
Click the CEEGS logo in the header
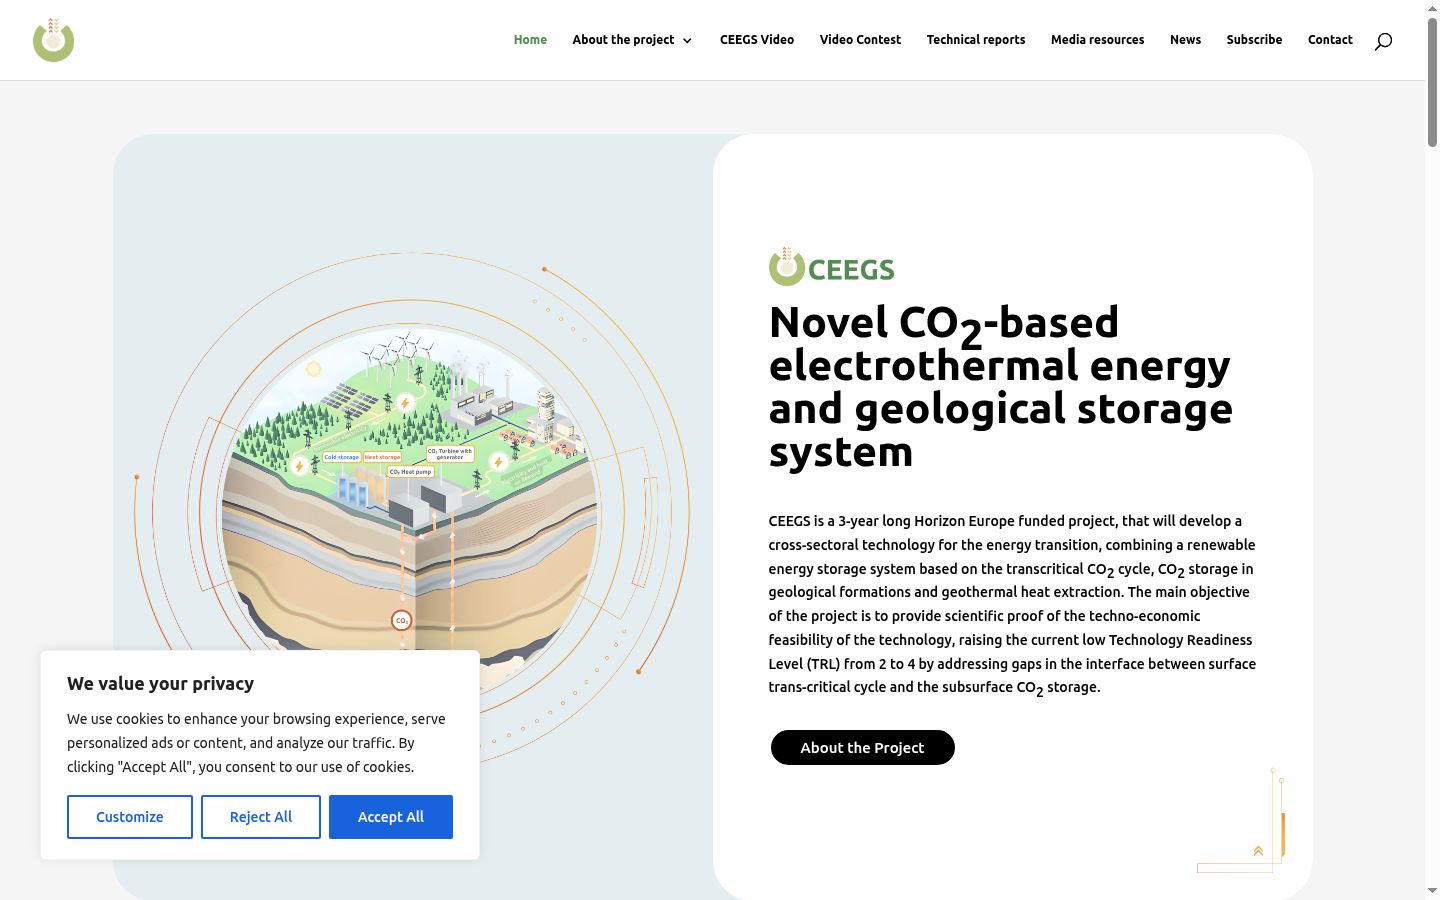point(53,40)
